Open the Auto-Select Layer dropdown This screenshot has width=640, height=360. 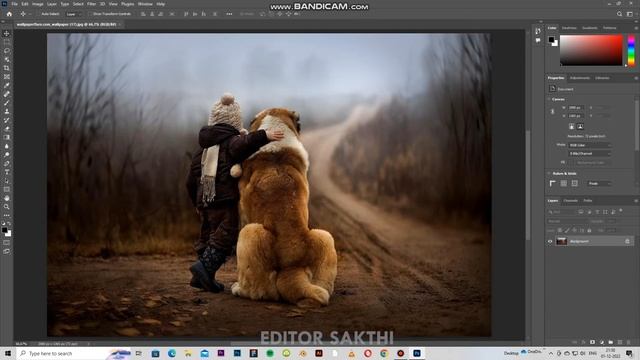point(73,14)
